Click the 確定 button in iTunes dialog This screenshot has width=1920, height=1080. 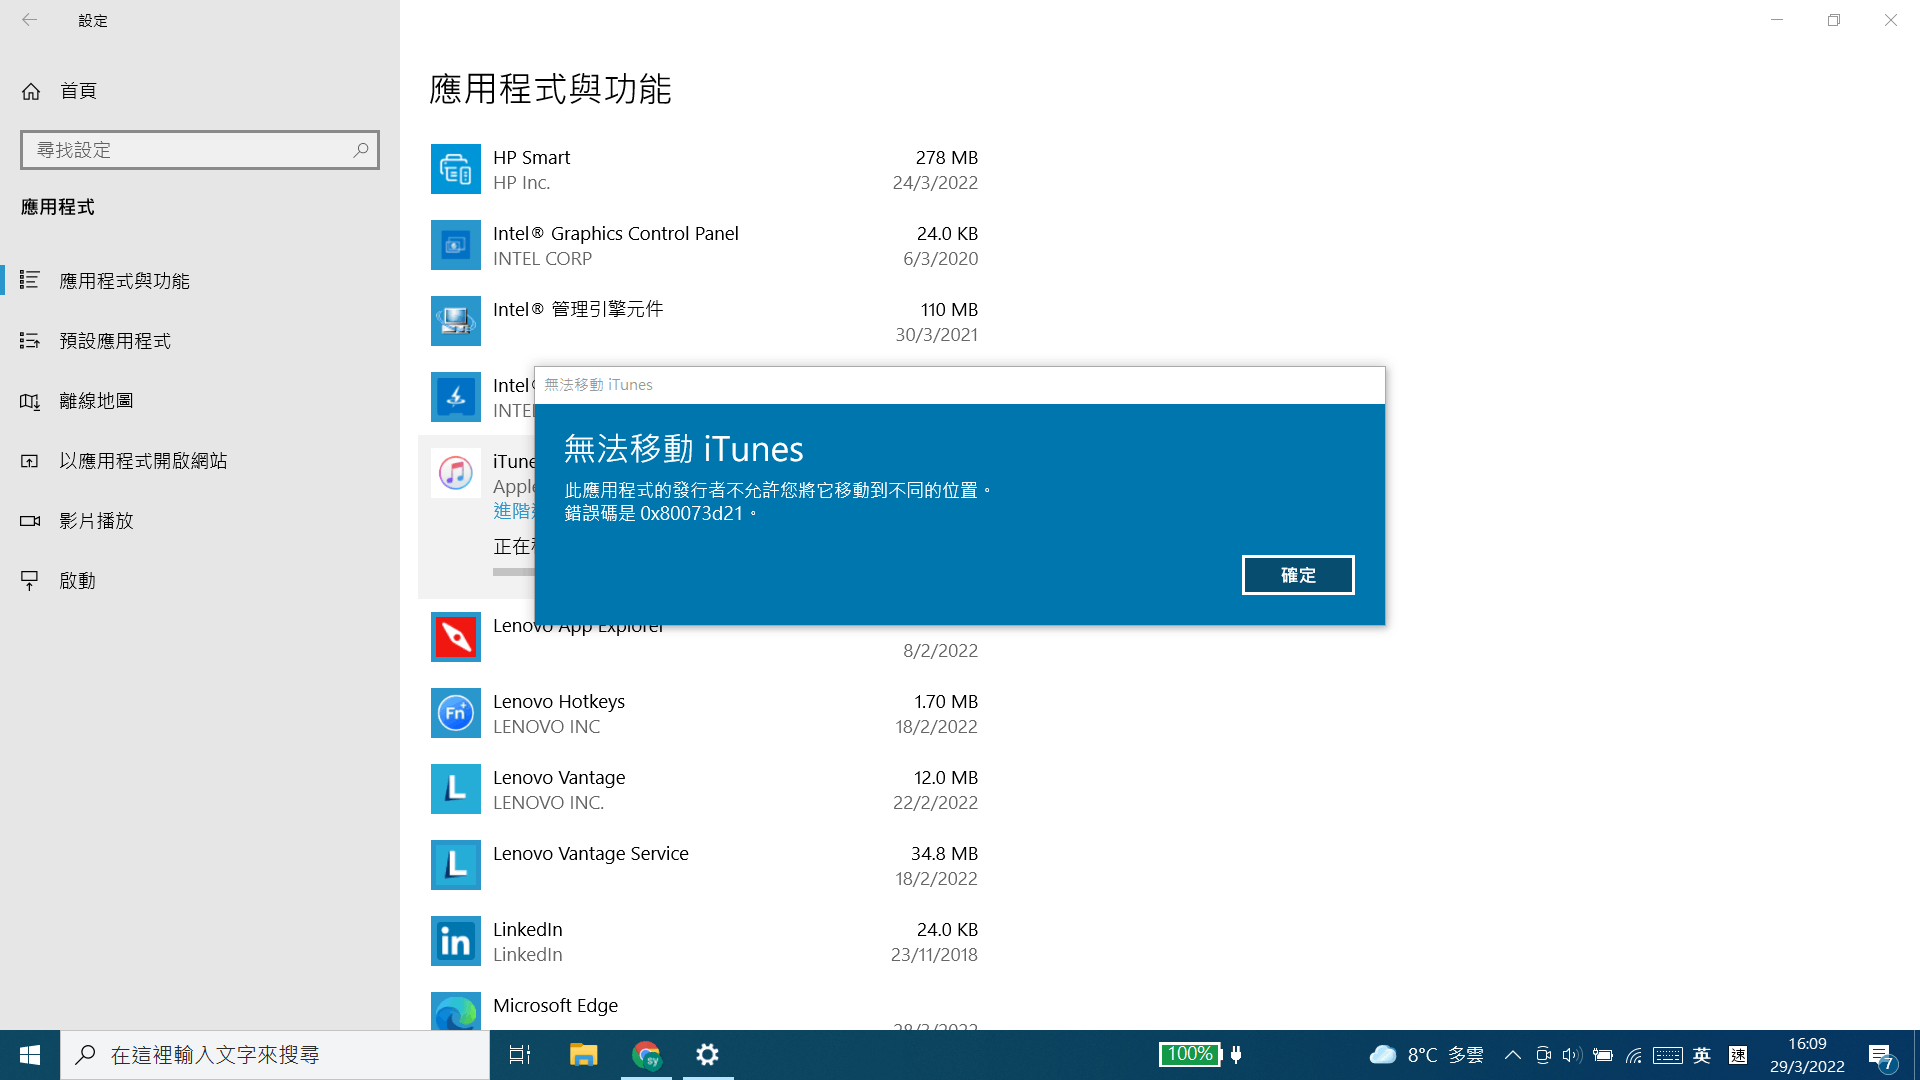(x=1297, y=575)
